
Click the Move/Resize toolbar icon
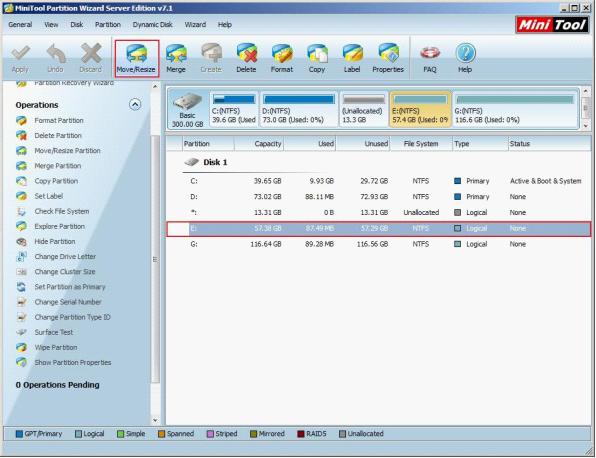pos(136,59)
